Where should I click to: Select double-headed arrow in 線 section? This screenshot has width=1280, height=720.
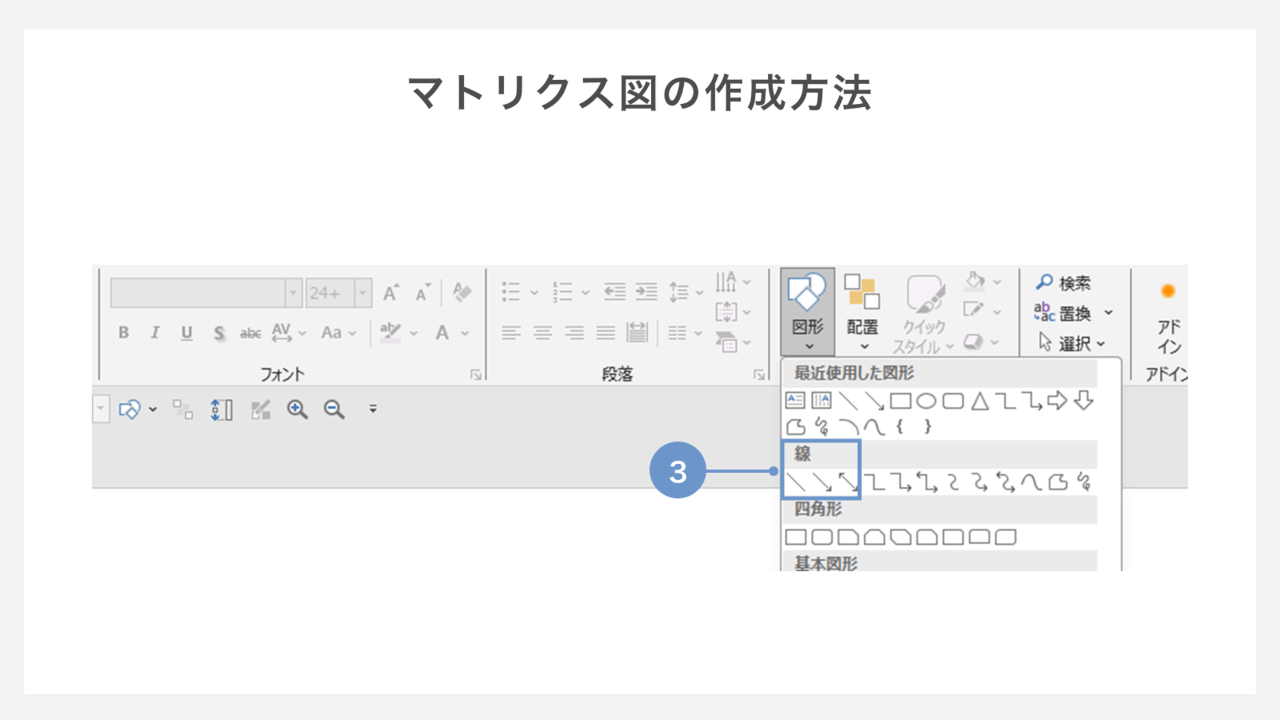coord(848,483)
